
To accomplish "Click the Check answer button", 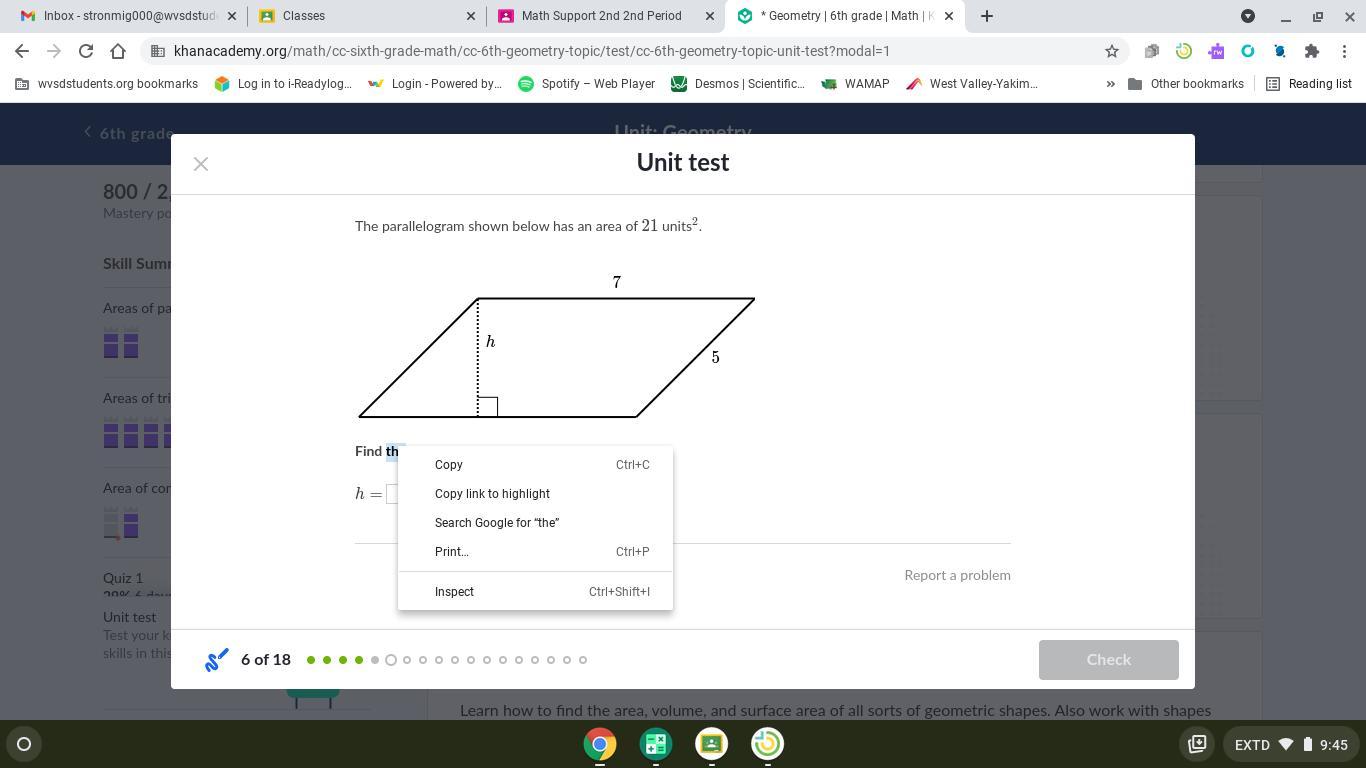I will tap(1108, 660).
